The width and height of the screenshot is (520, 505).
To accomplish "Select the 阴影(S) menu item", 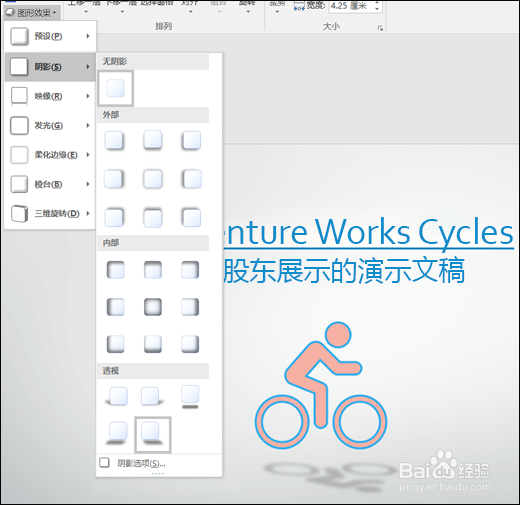I will (x=50, y=67).
